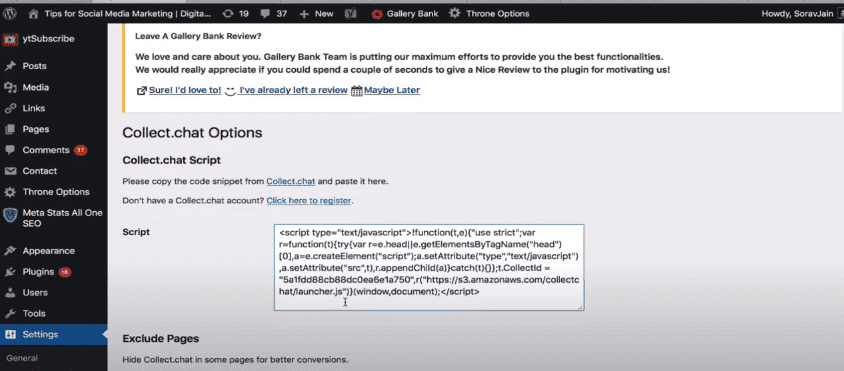Click the Meta Stats shield icon
Screen dimensions: 844x371
click(10, 215)
